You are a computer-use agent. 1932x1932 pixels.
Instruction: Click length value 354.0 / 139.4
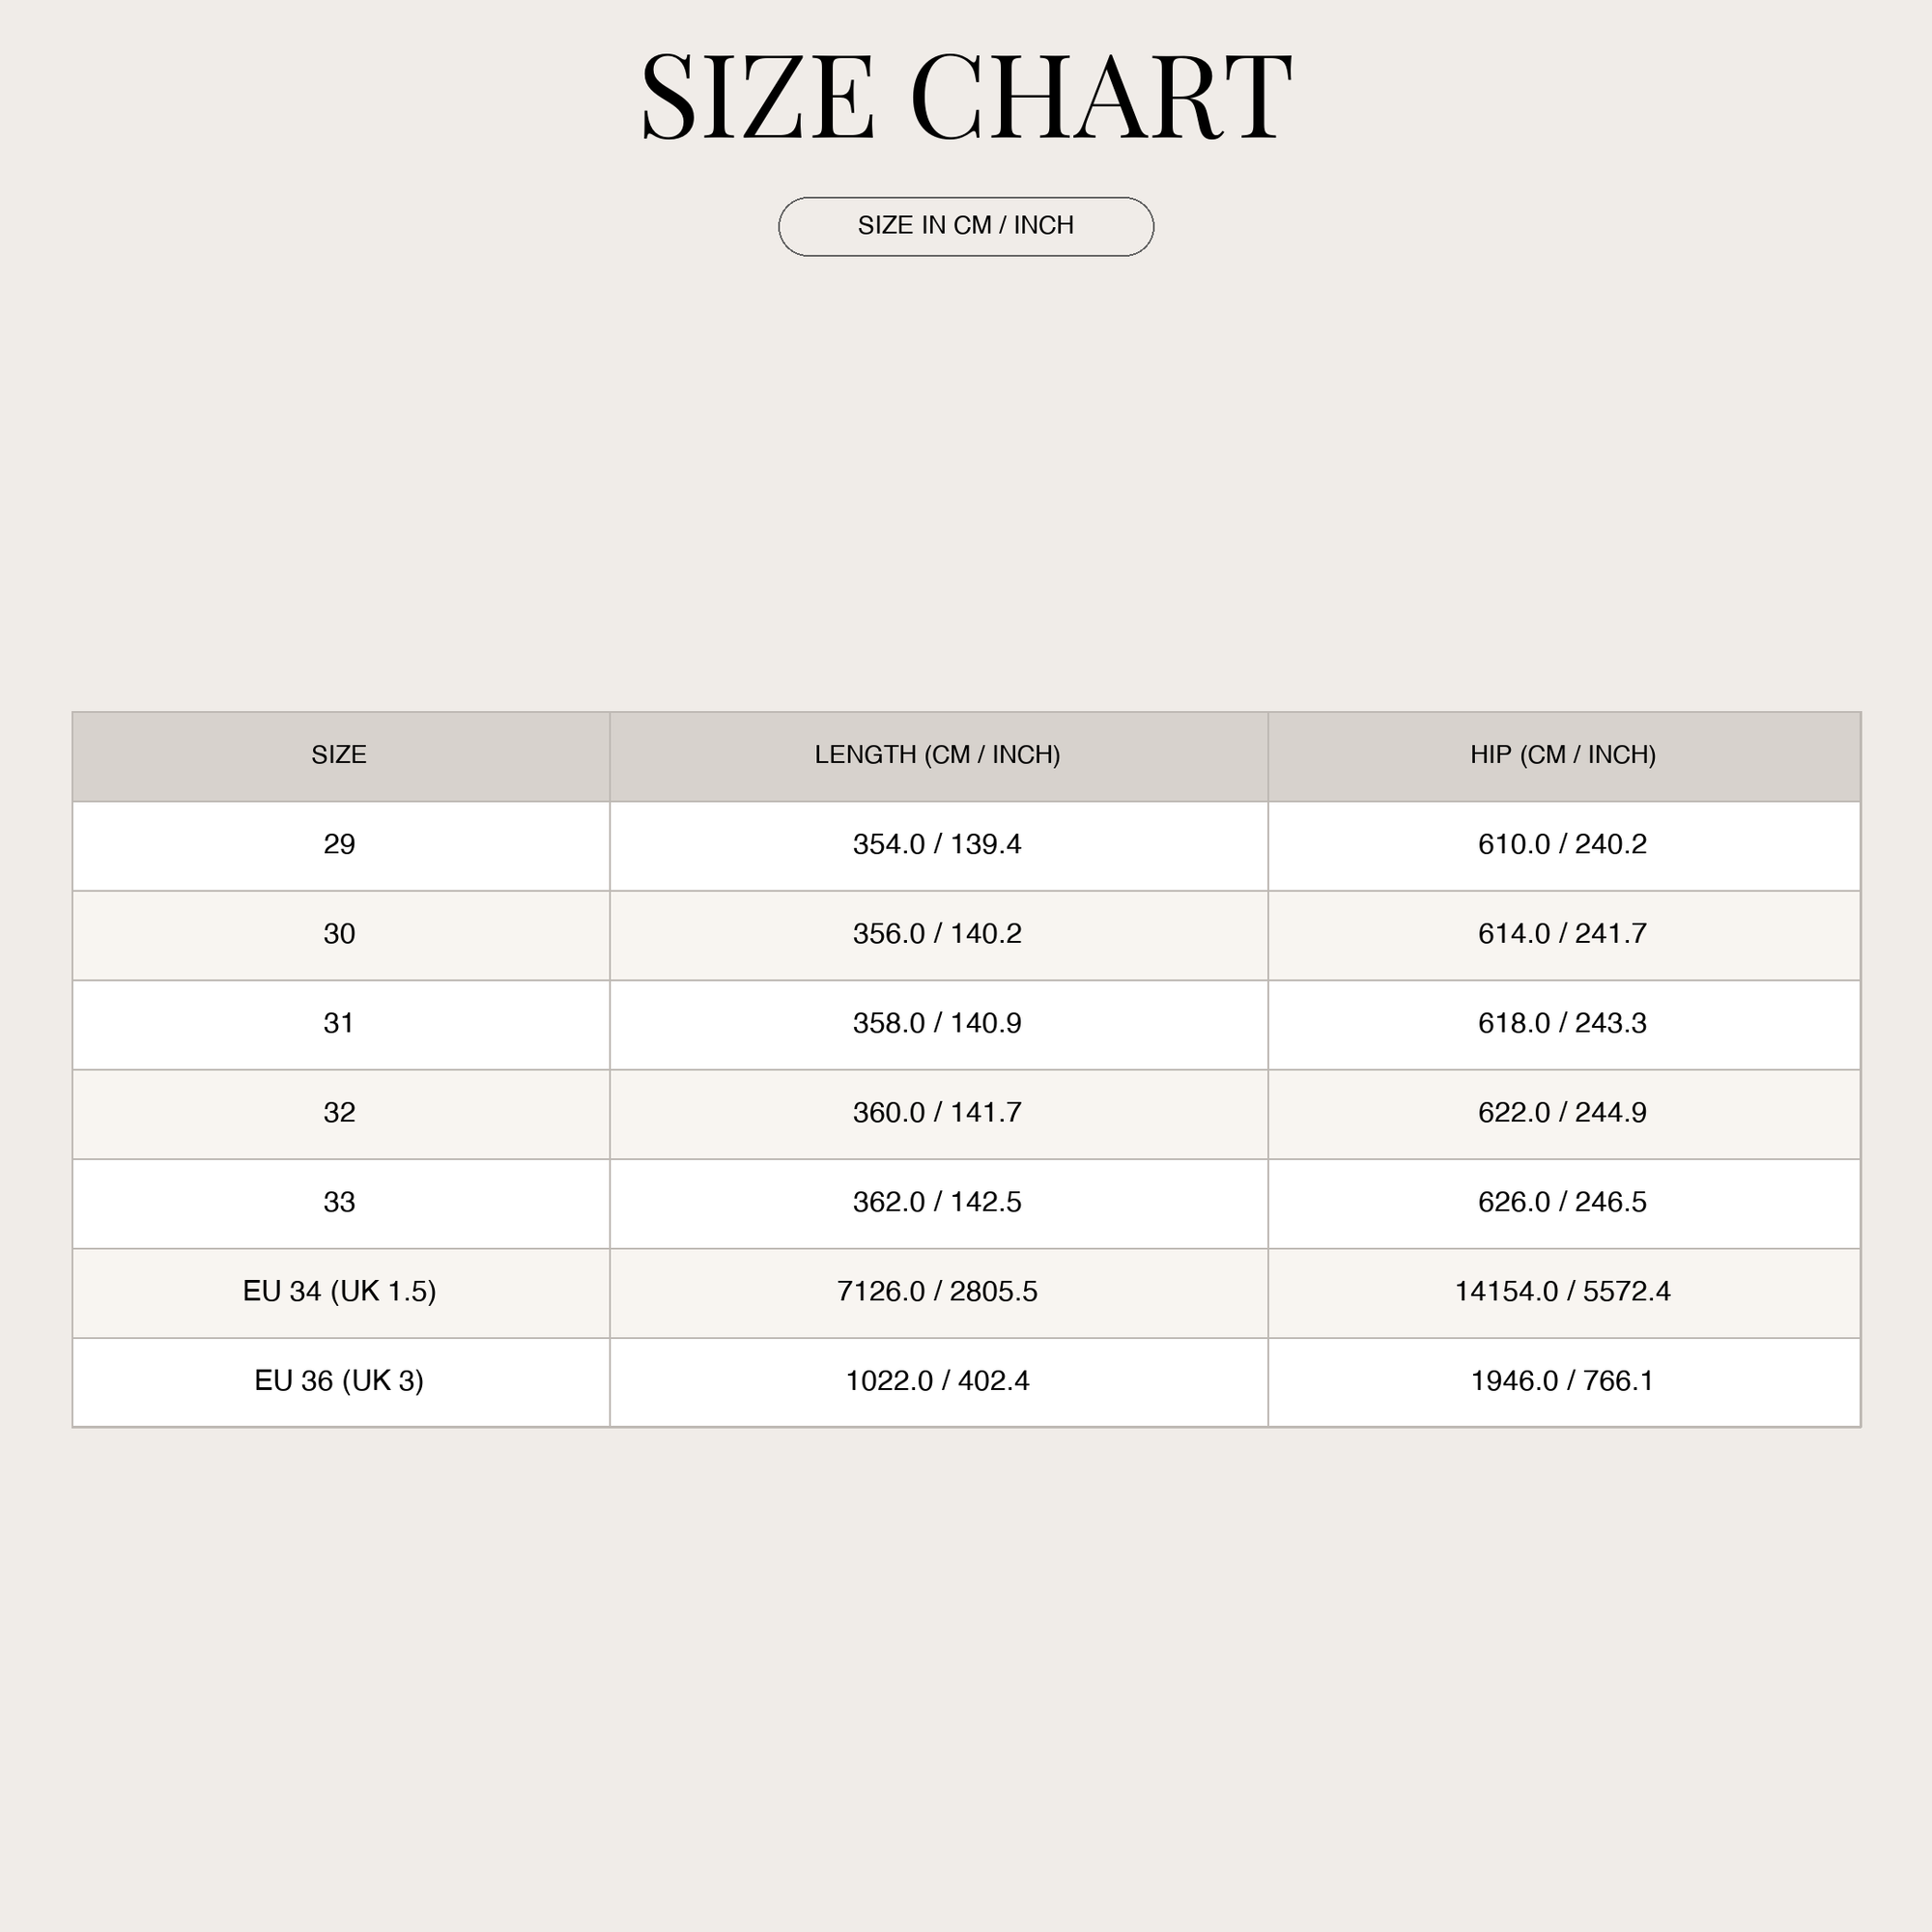(x=937, y=844)
